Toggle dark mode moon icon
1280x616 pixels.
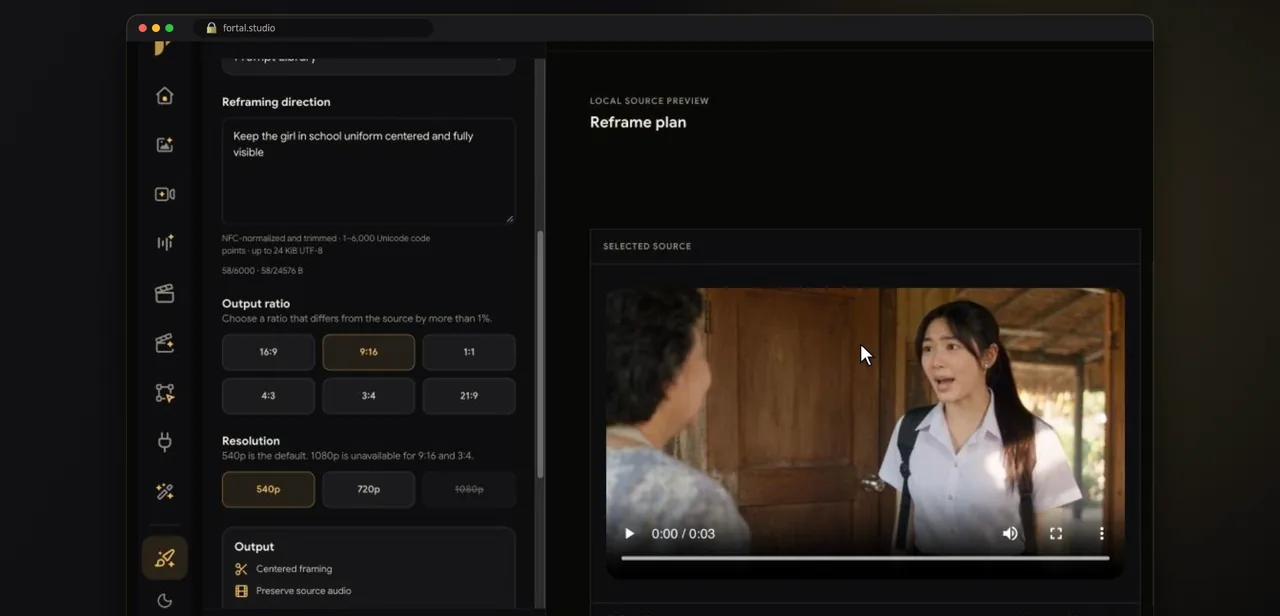(165, 600)
